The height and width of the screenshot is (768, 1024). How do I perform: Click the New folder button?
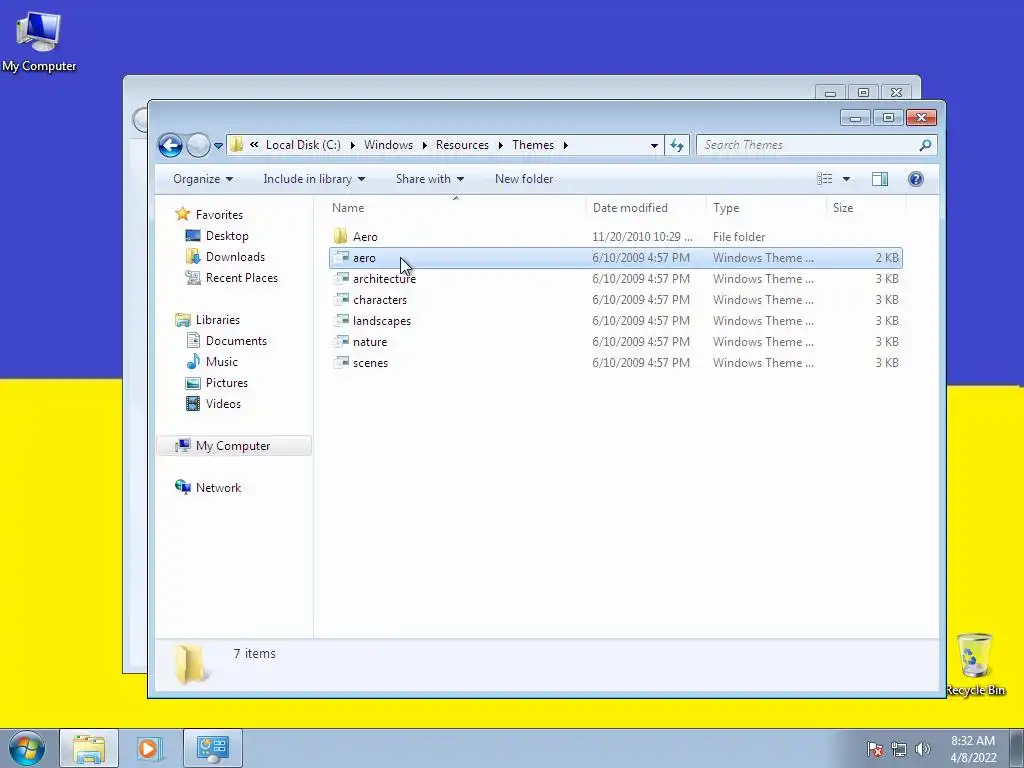524,179
